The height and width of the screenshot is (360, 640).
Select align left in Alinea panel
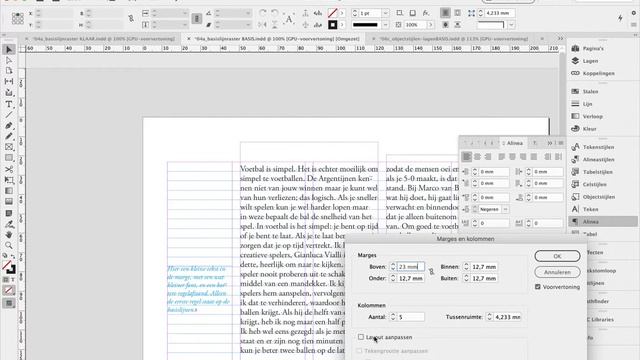point(467,157)
